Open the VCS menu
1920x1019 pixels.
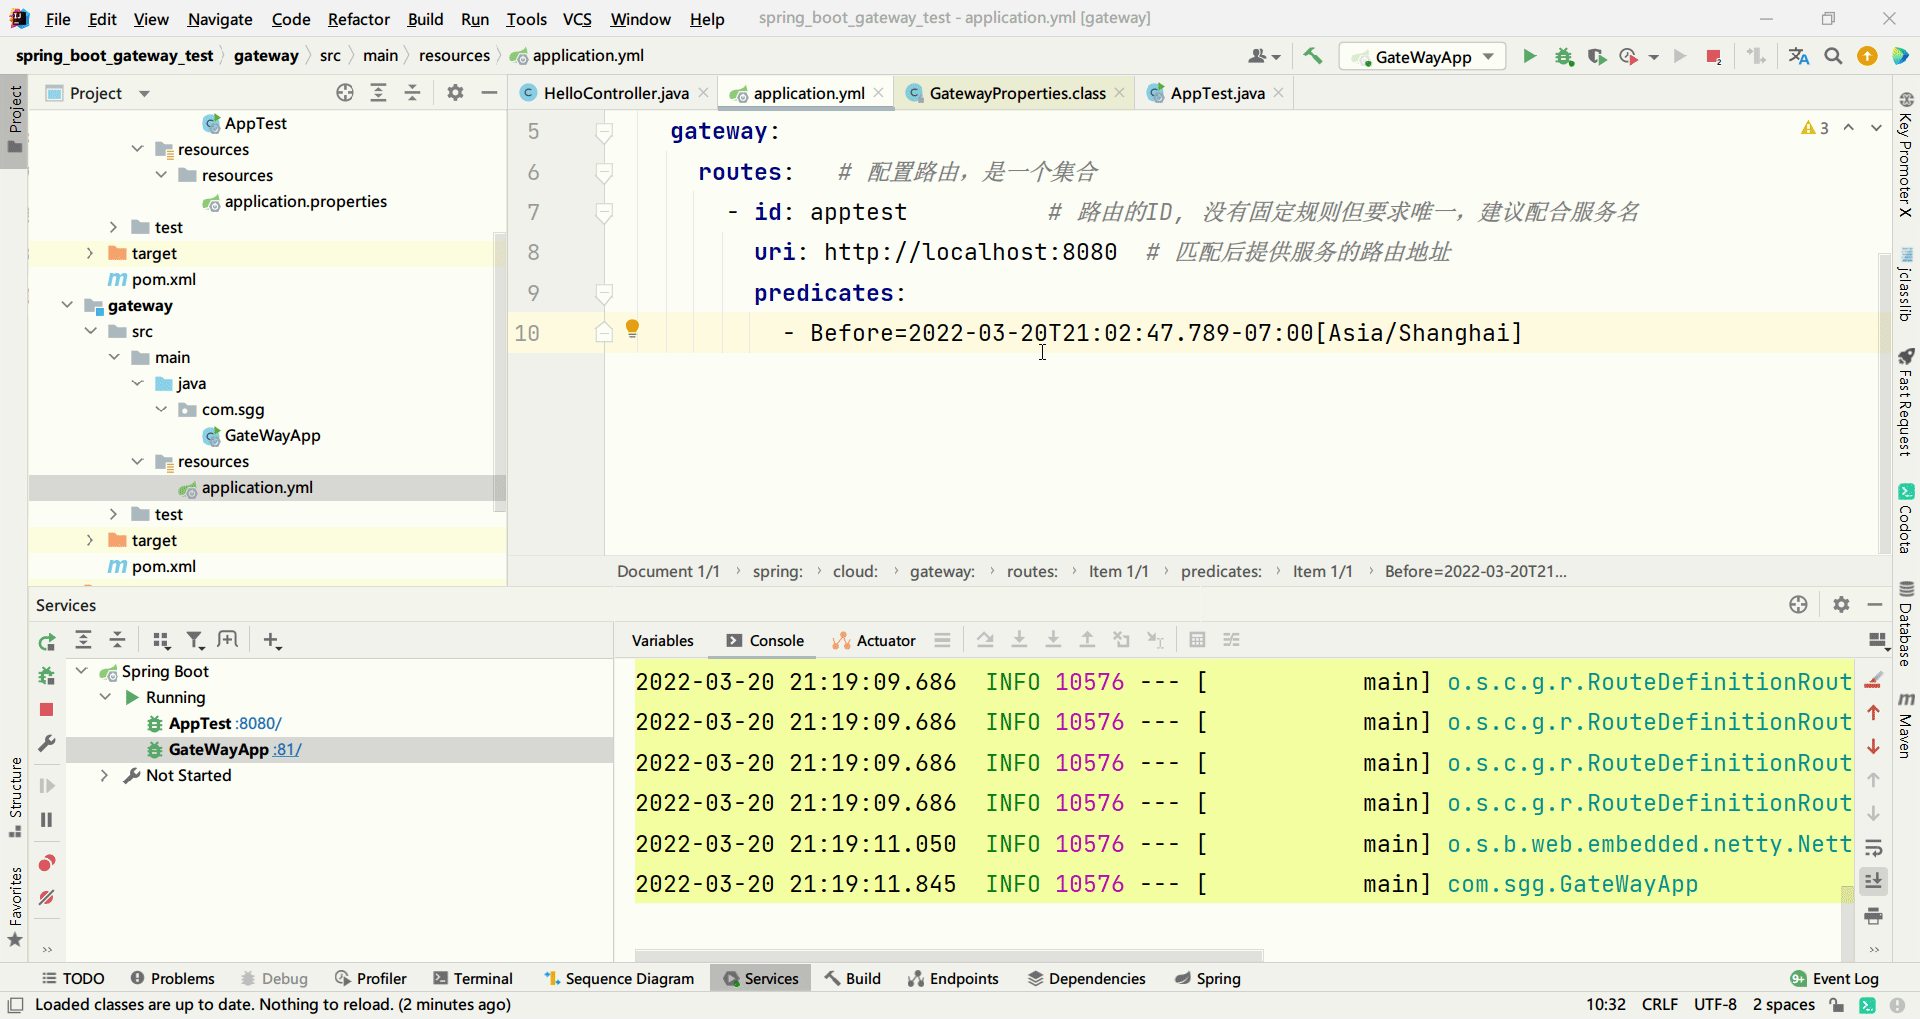tap(577, 19)
